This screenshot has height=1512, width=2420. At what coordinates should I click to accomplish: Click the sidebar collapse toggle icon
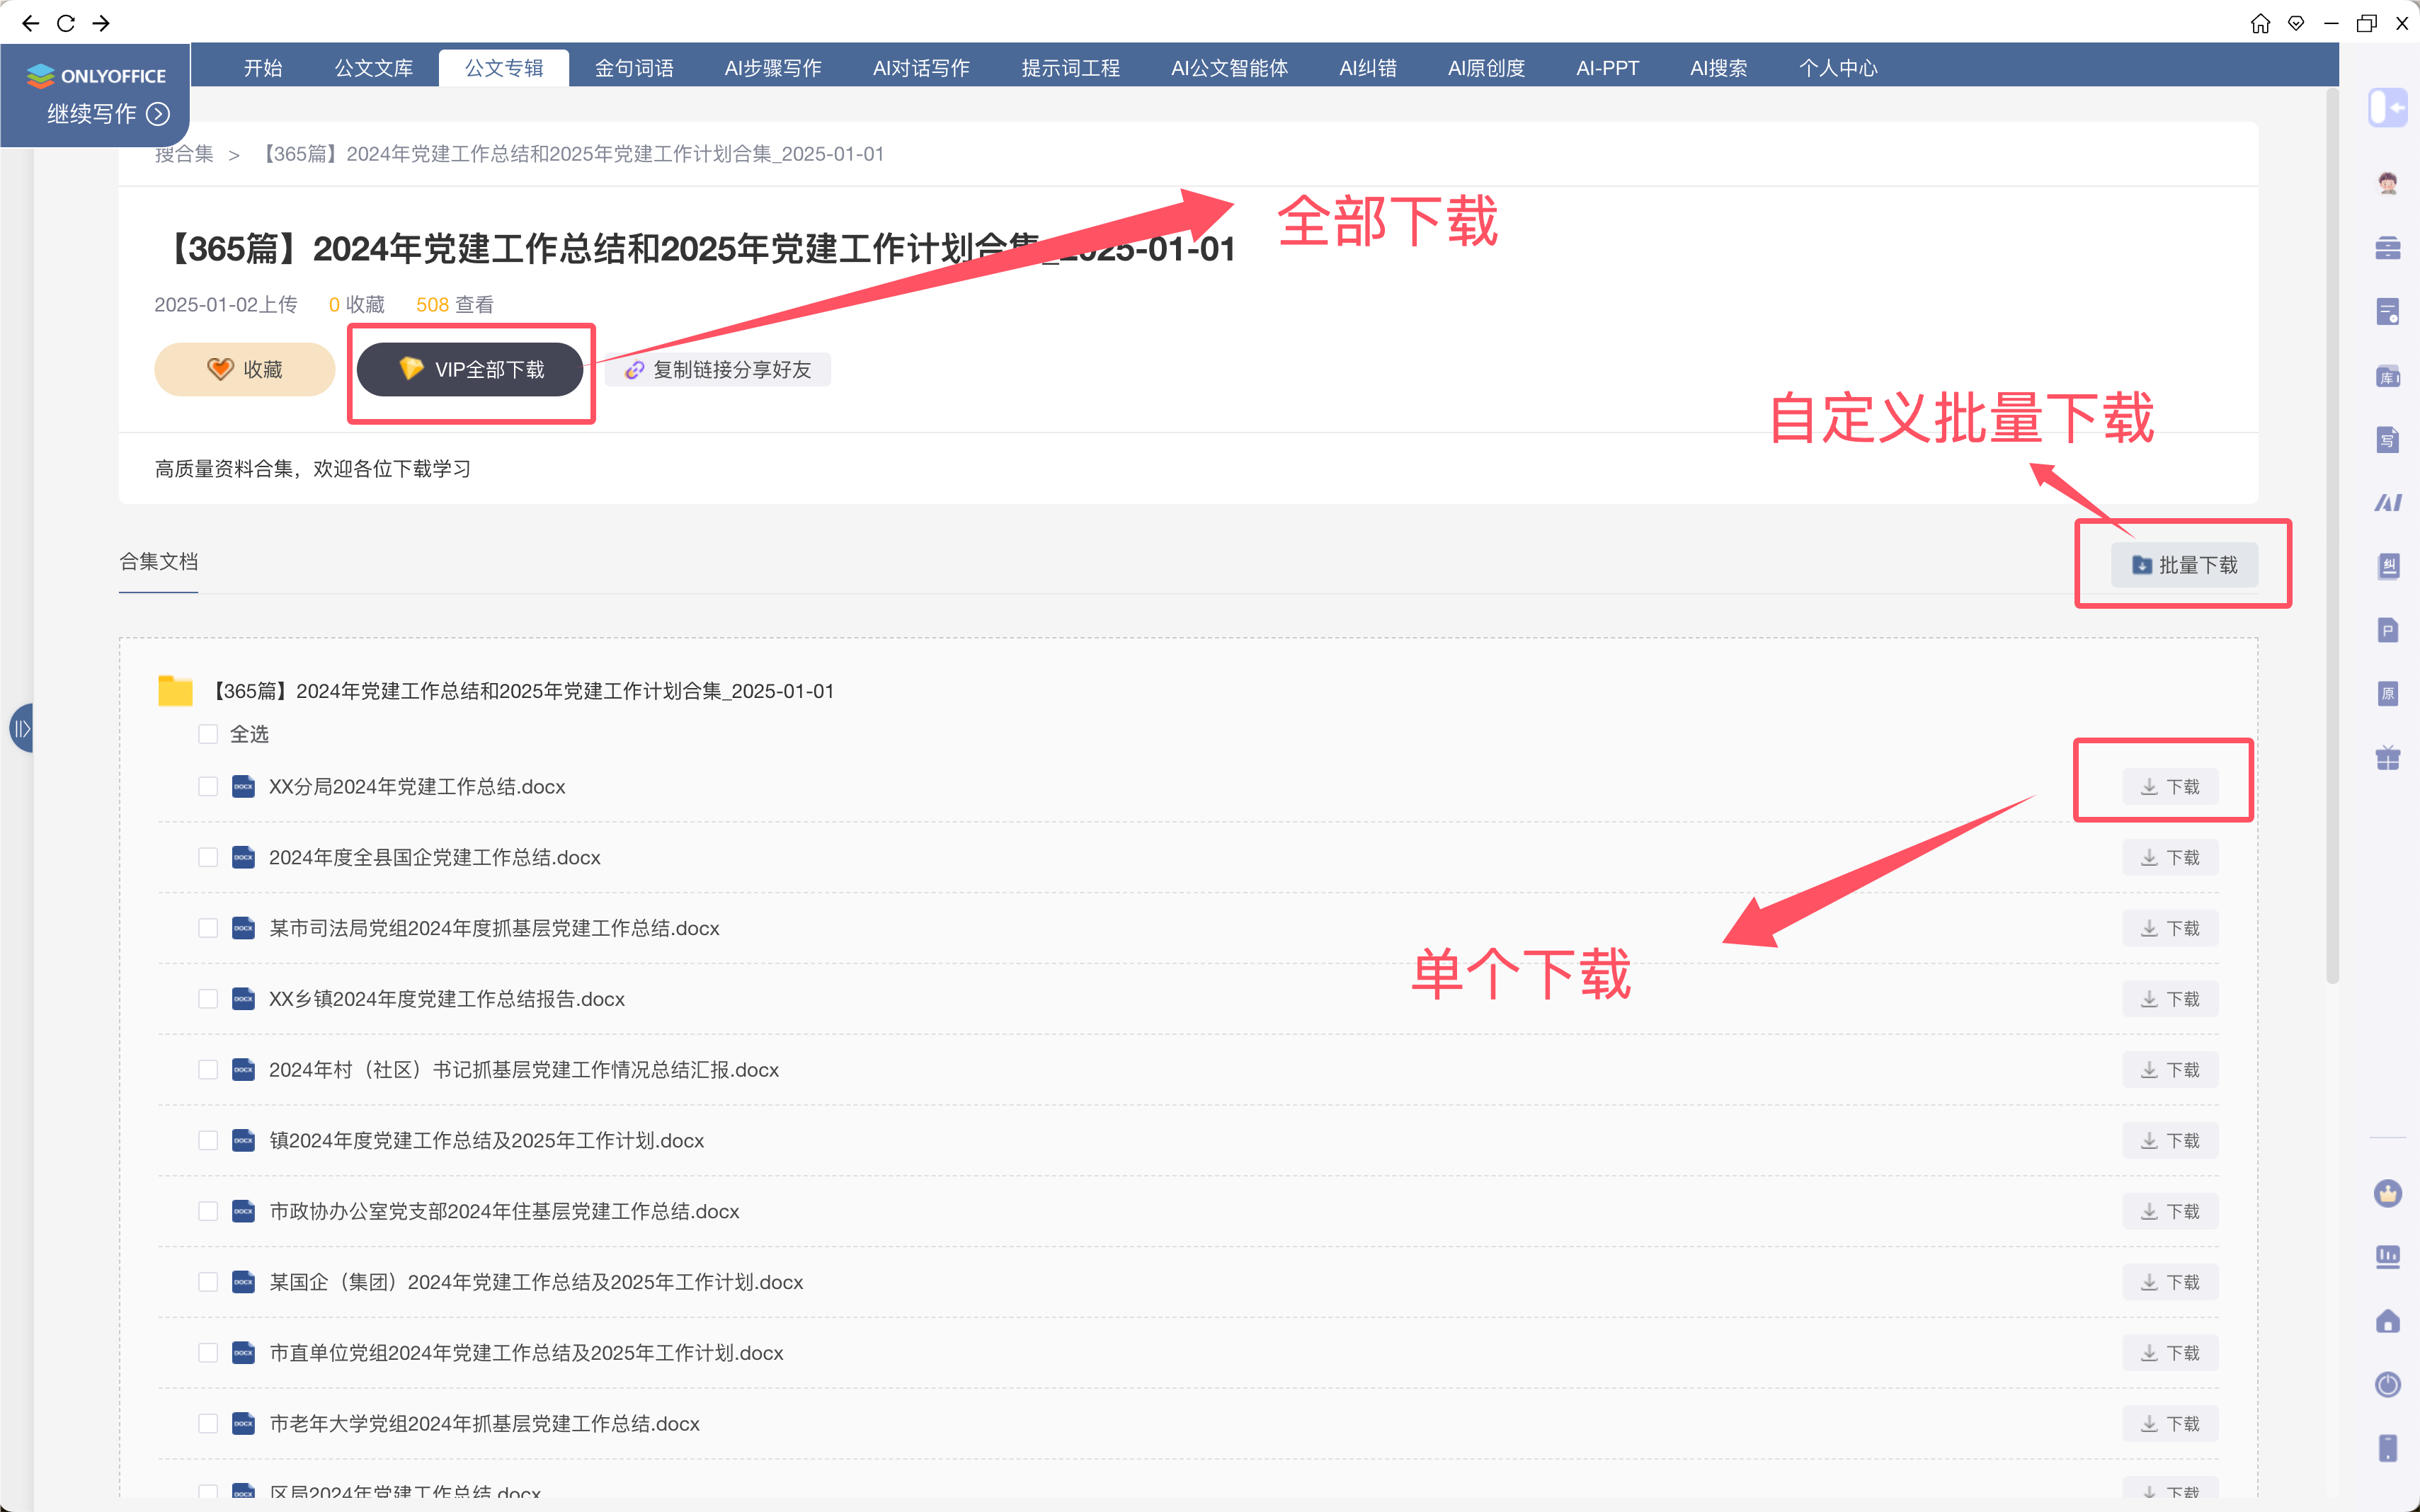[x=2387, y=108]
